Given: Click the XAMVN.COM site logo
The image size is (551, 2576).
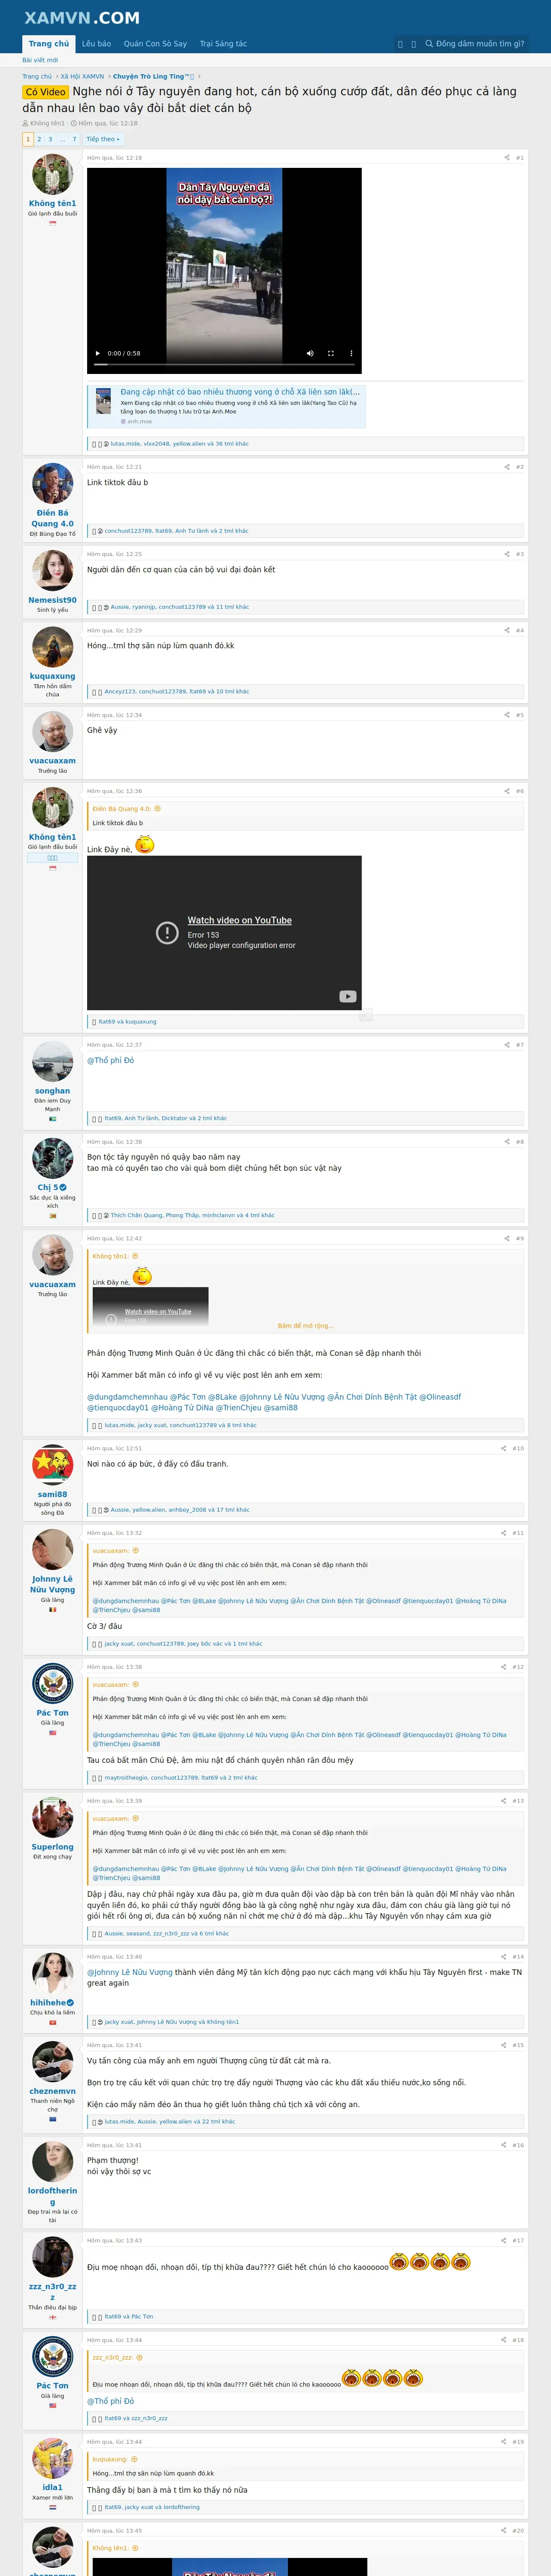Looking at the screenshot, I should click(x=82, y=18).
